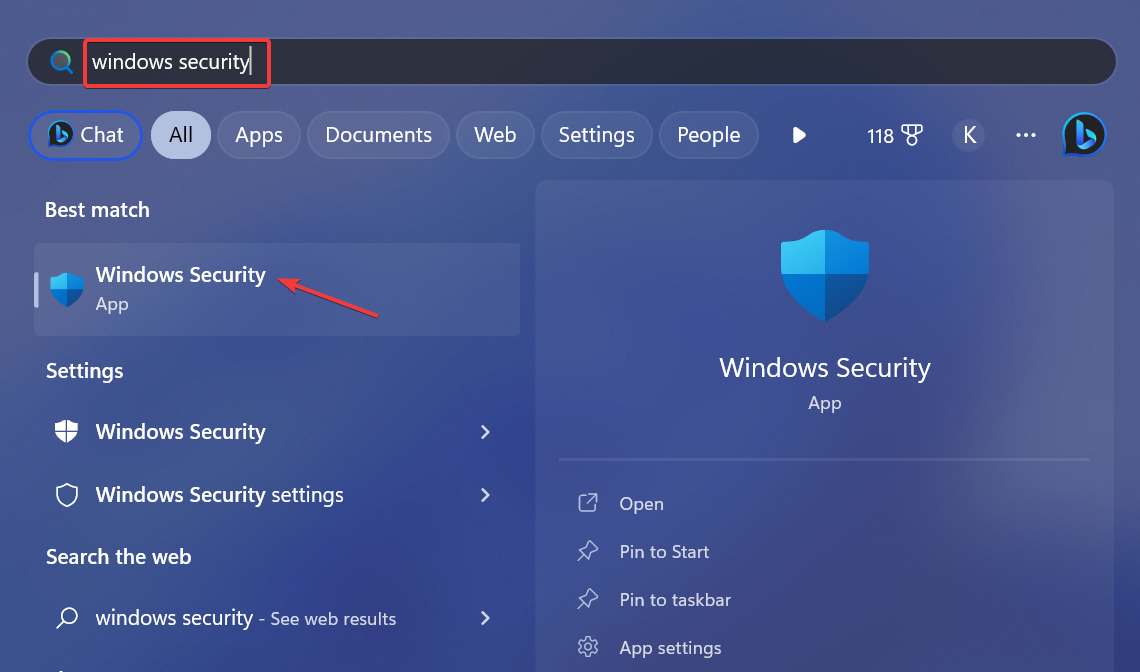1140x672 pixels.
Task: Switch to the People filter tab
Action: tap(709, 135)
